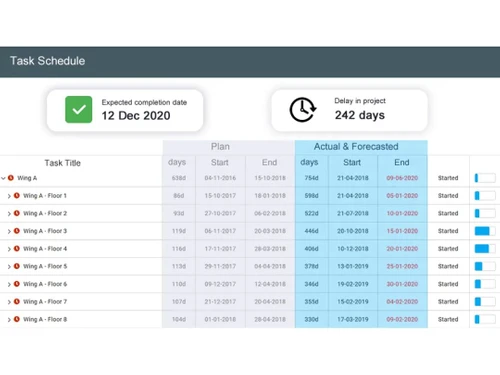Screen dimensions: 500x375
Task: Click the Expected completion date card
Action: point(125,110)
